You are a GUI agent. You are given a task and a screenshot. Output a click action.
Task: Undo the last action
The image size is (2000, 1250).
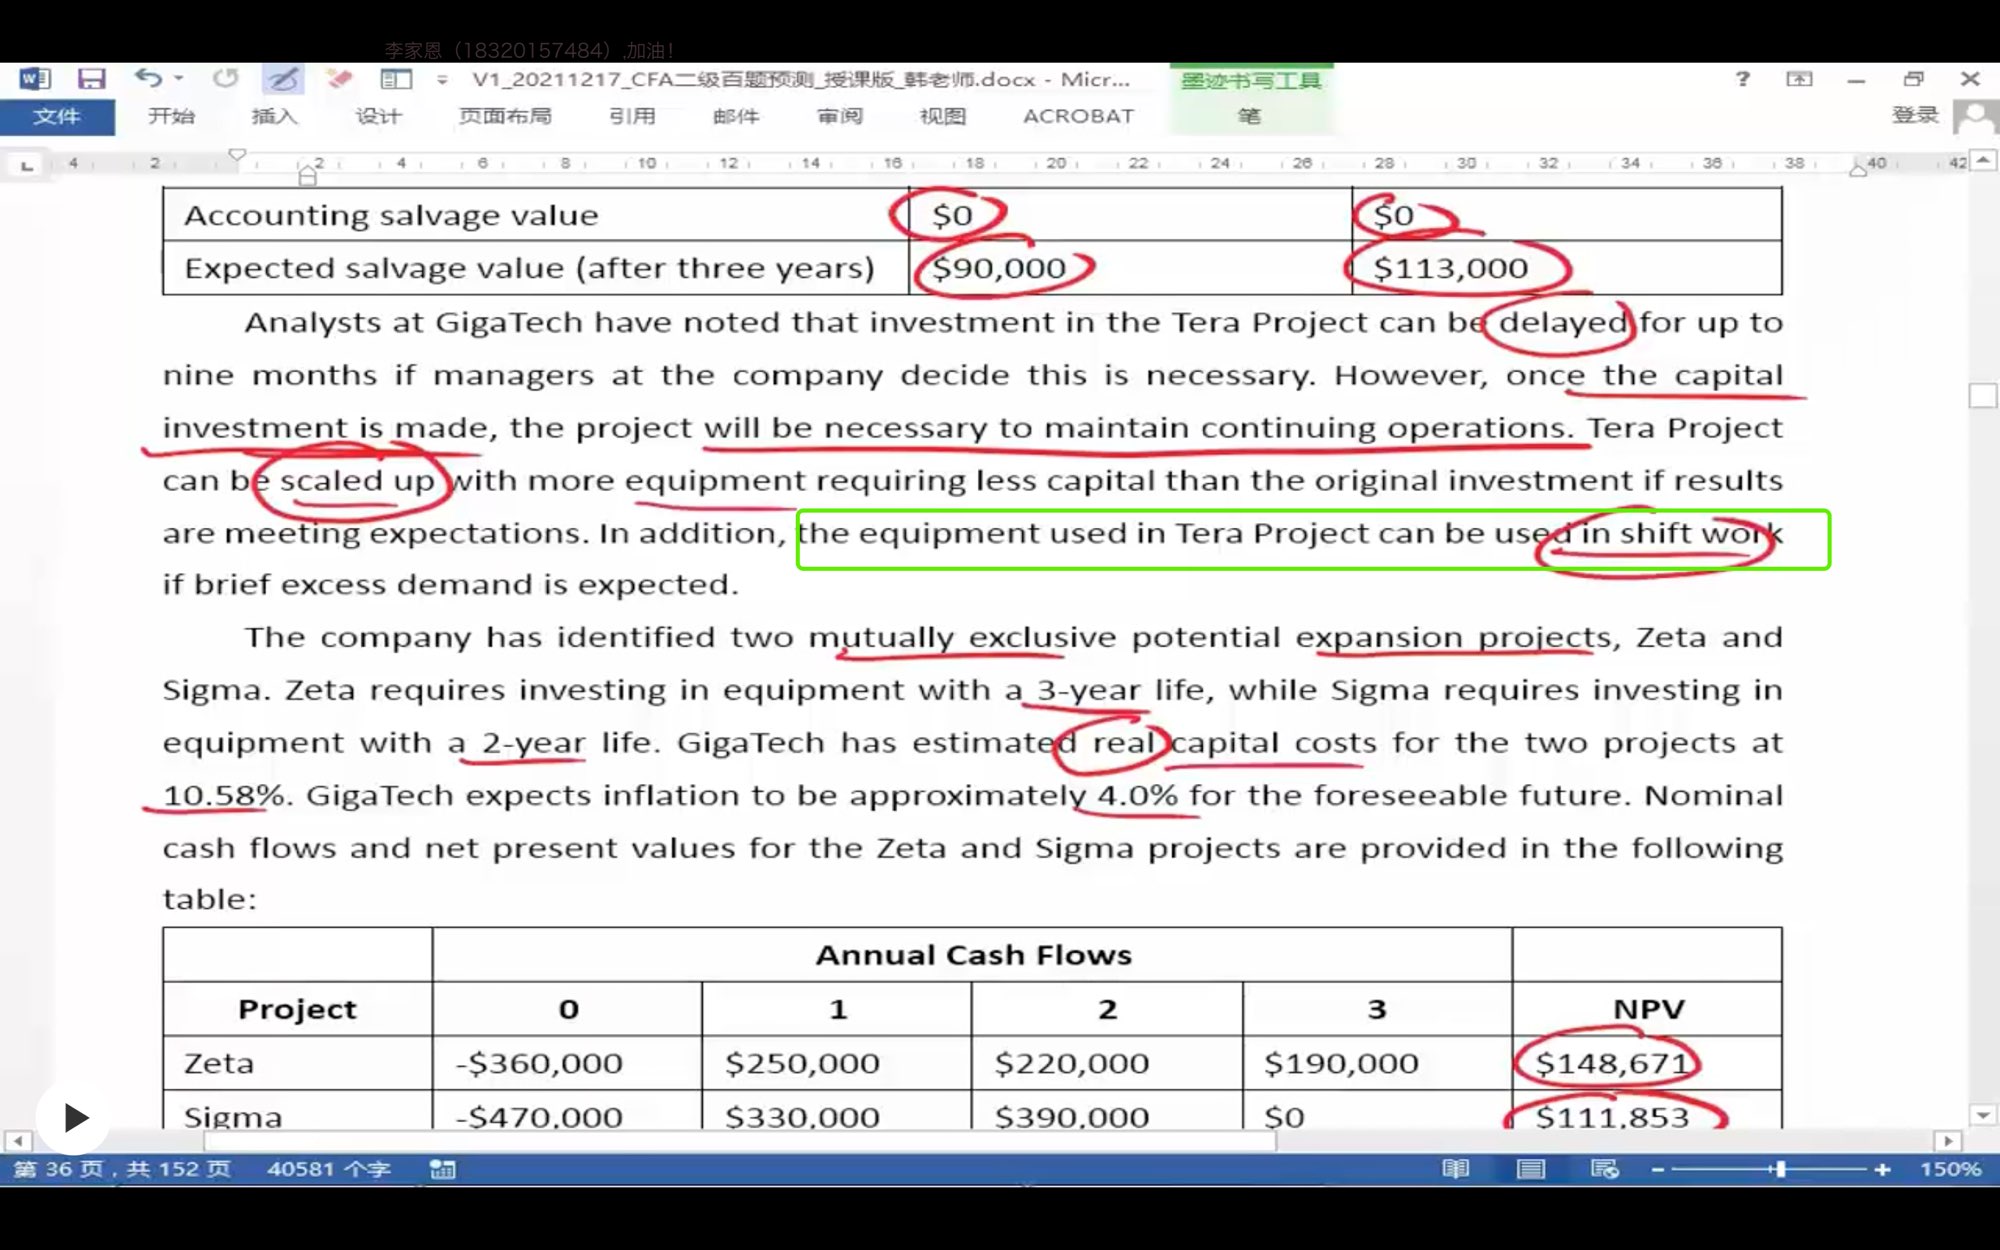(148, 78)
